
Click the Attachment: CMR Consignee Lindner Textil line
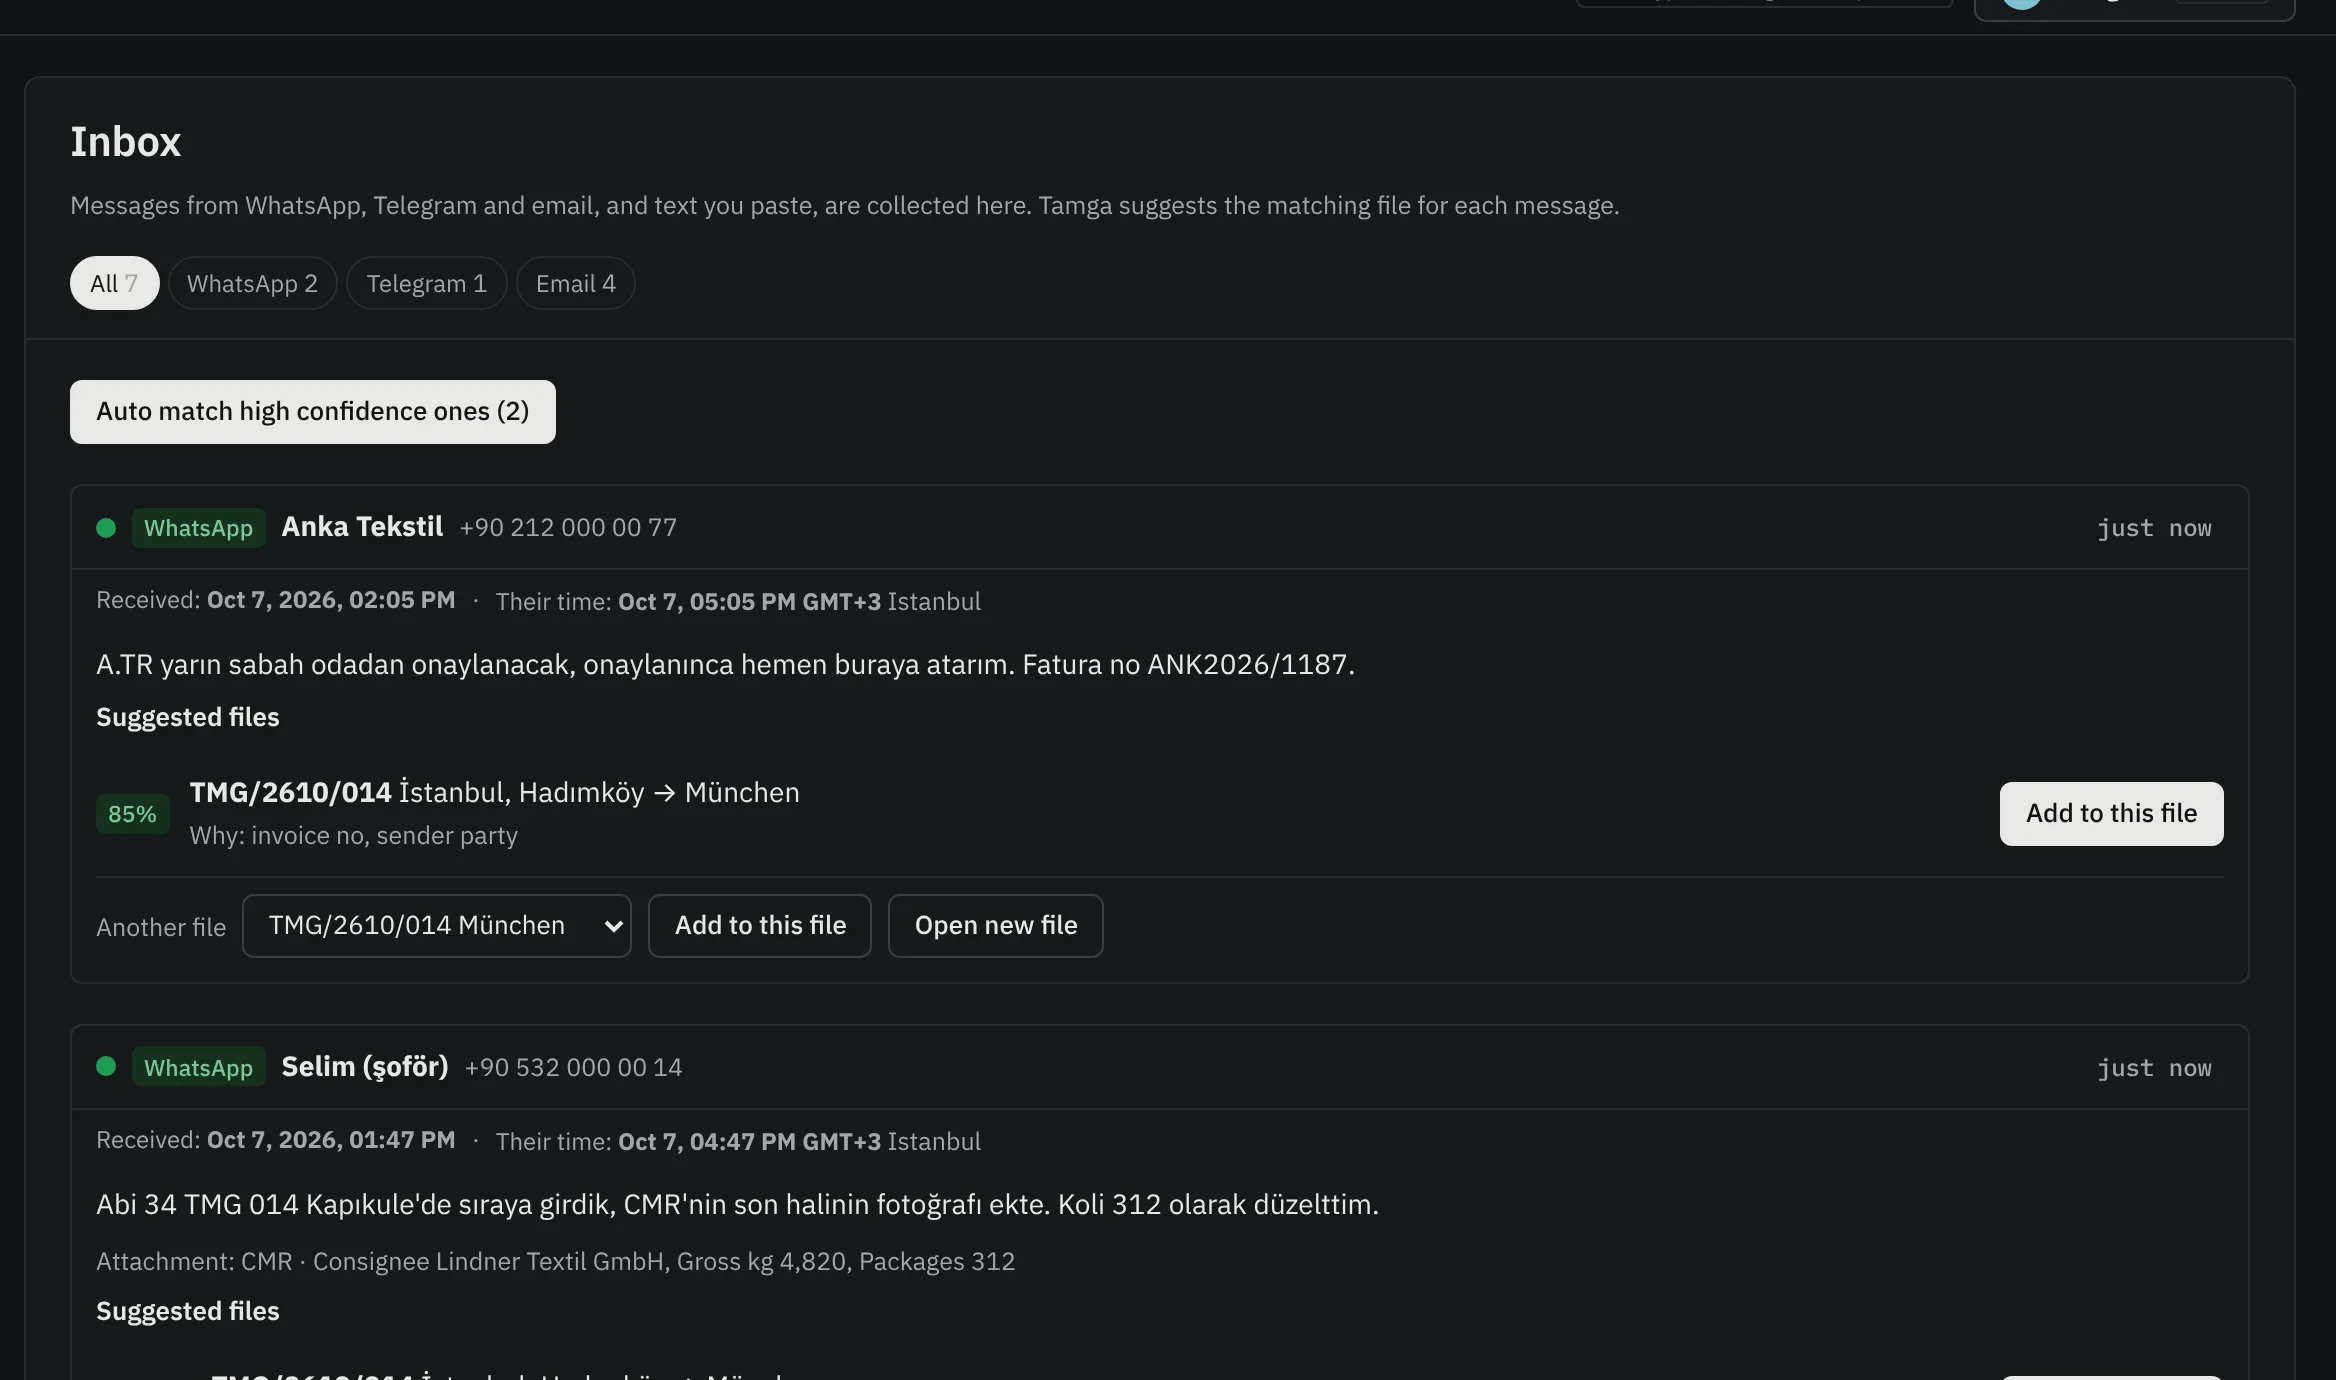coord(555,1262)
